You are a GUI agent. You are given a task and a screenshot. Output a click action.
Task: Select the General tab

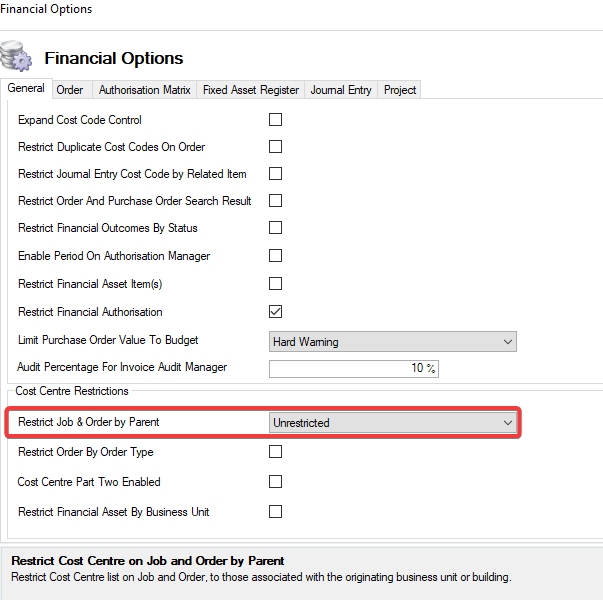click(26, 89)
